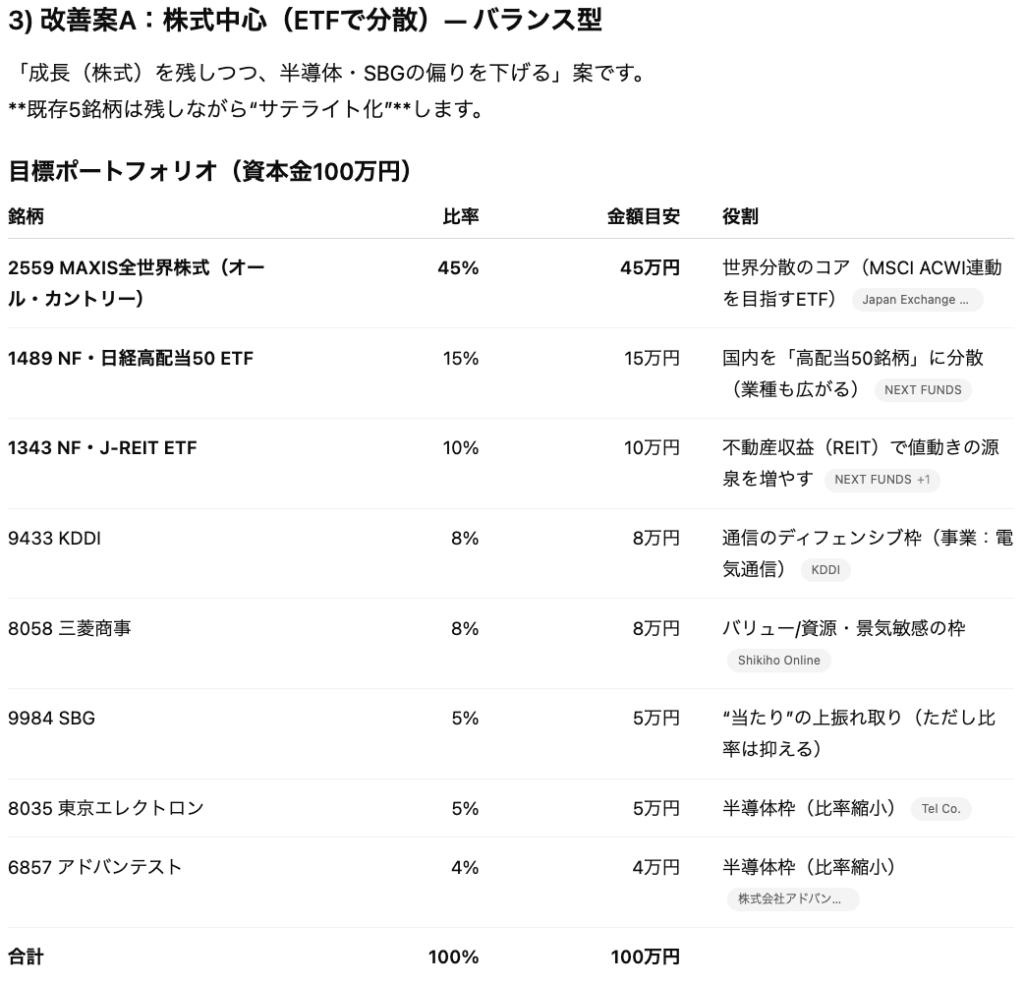Click the 1489 NF・日経高配当50 ETF cell
The height and width of the screenshot is (983, 1024).
(130, 357)
